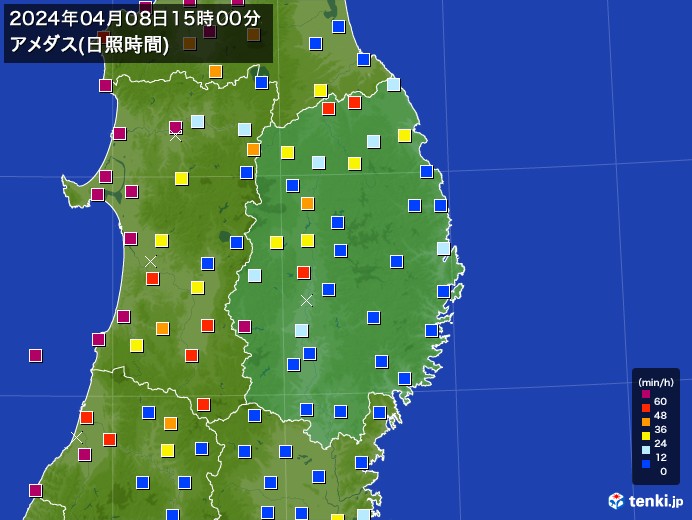692x520 pixels.
Task: Click the (min/h) unit label in the legend
Action: (656, 383)
